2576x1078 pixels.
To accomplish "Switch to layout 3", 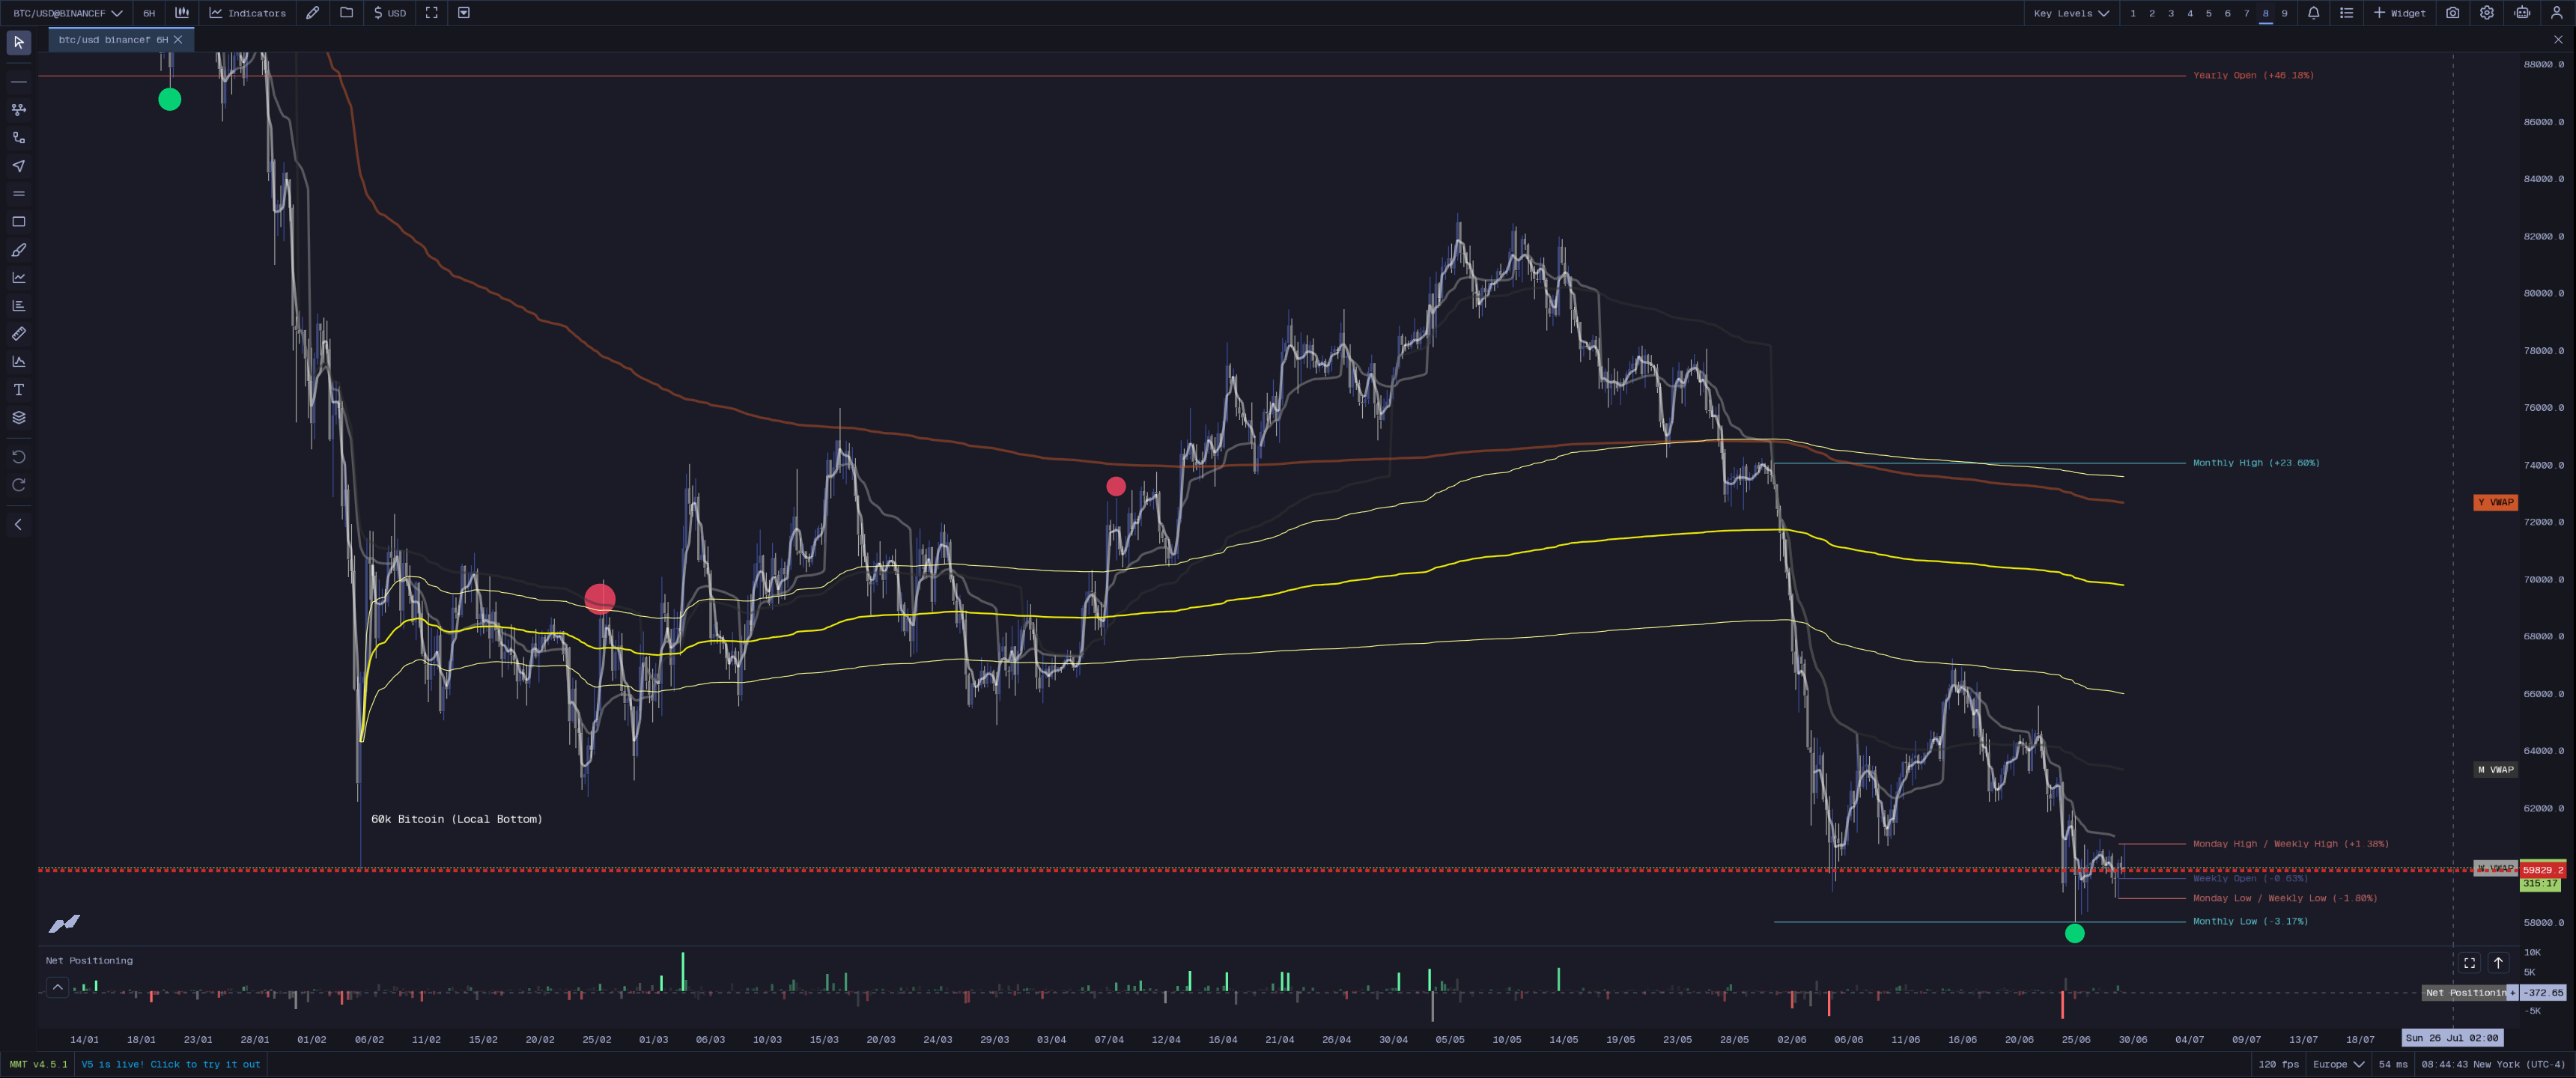I will pos(2171,13).
